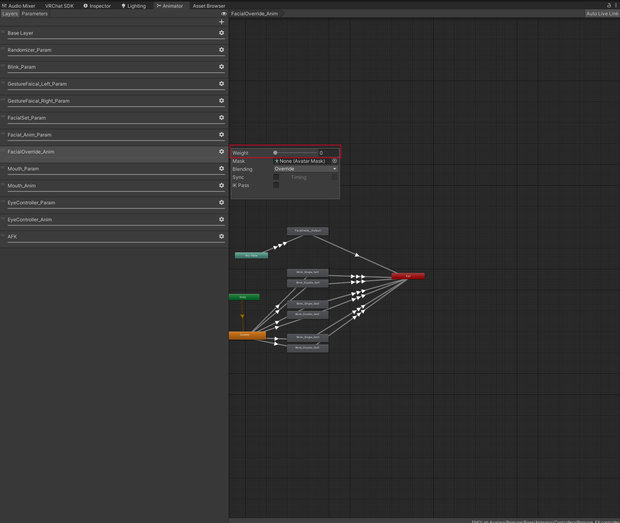620x523 pixels.
Task: Enable the IK Pass checkbox
Action: click(276, 185)
